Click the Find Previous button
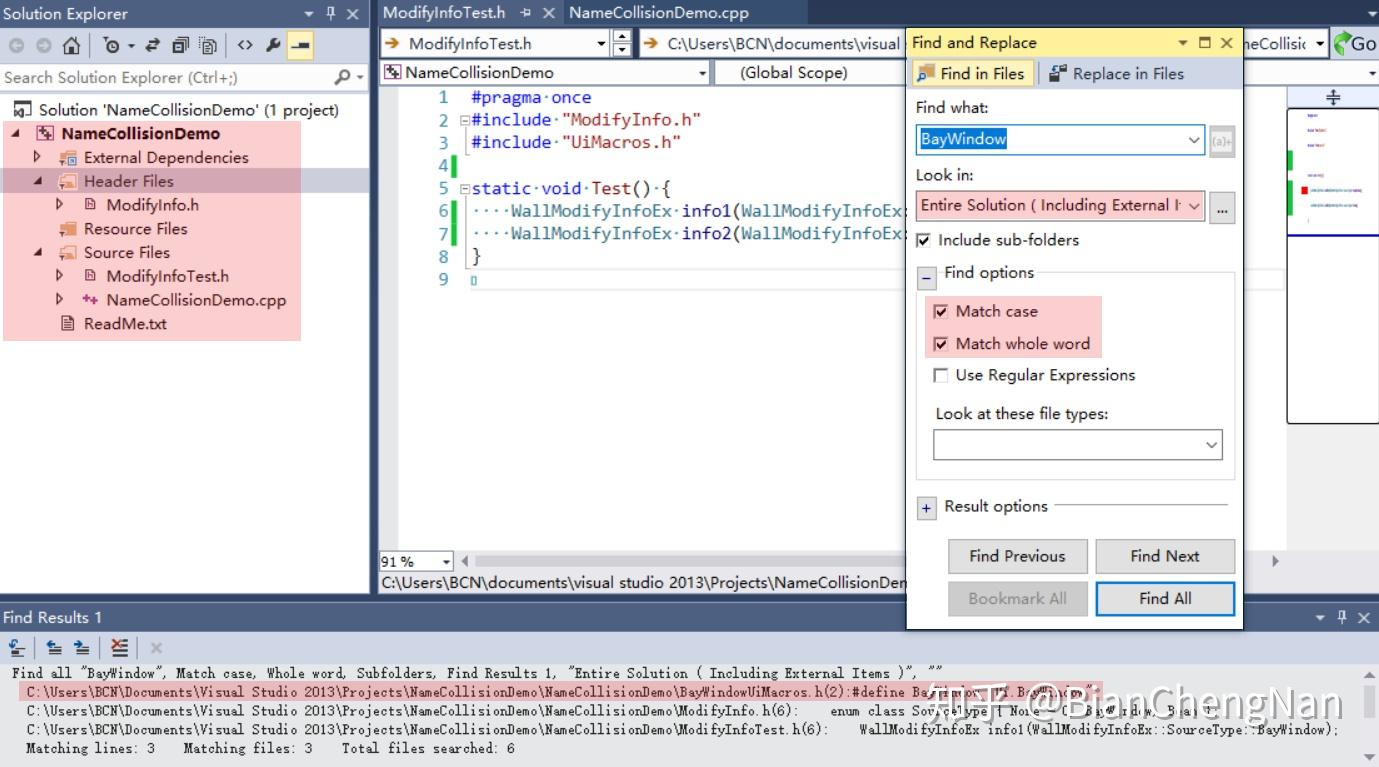The image size is (1379, 767). pyautogui.click(x=1017, y=556)
